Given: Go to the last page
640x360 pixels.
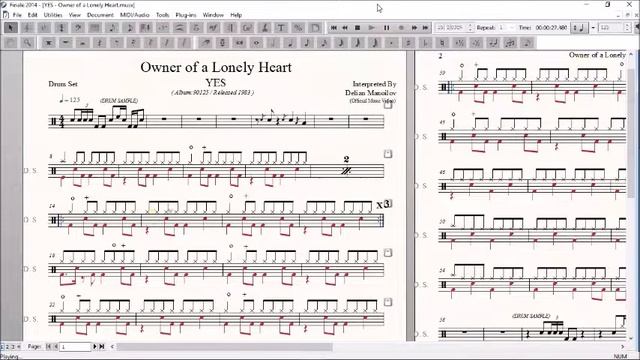Looking at the screenshot, I should [x=102, y=347].
